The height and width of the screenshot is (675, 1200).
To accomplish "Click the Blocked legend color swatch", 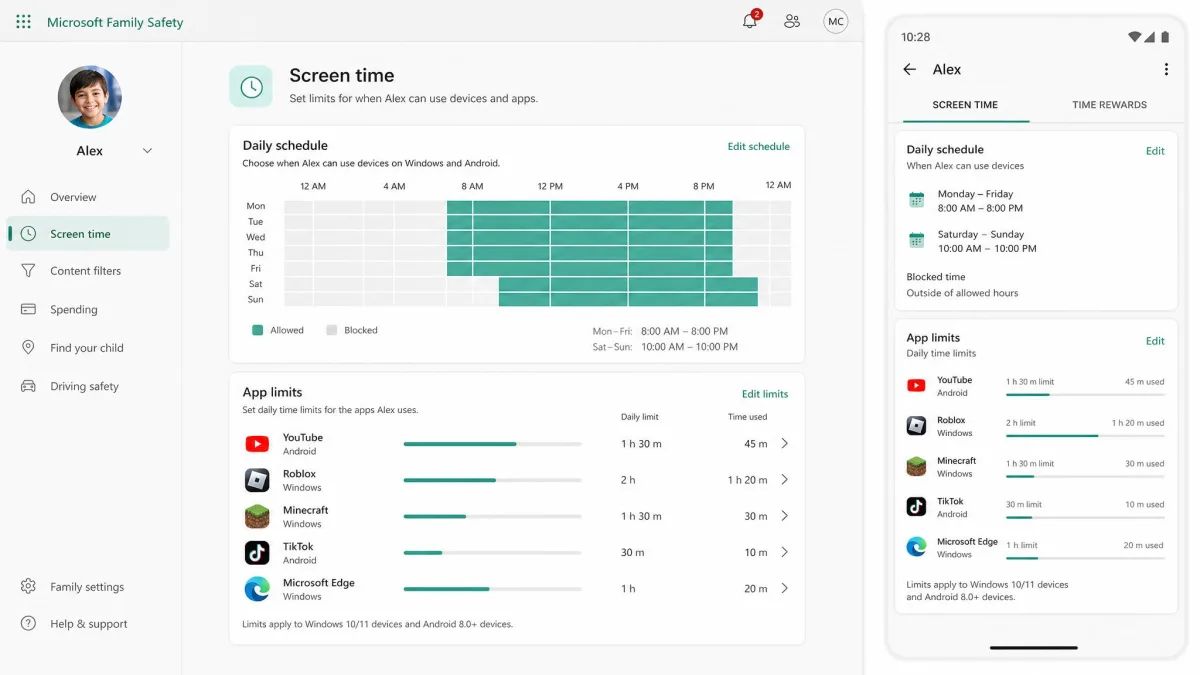I will [x=332, y=330].
